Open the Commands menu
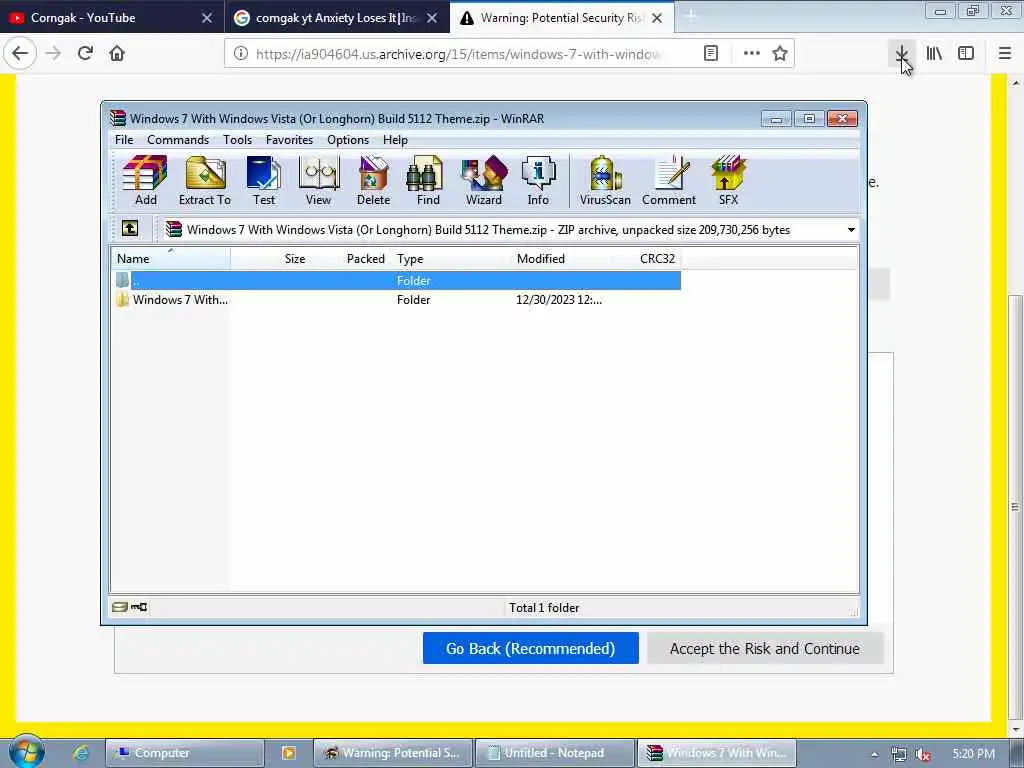This screenshot has width=1024, height=768. tap(178, 140)
